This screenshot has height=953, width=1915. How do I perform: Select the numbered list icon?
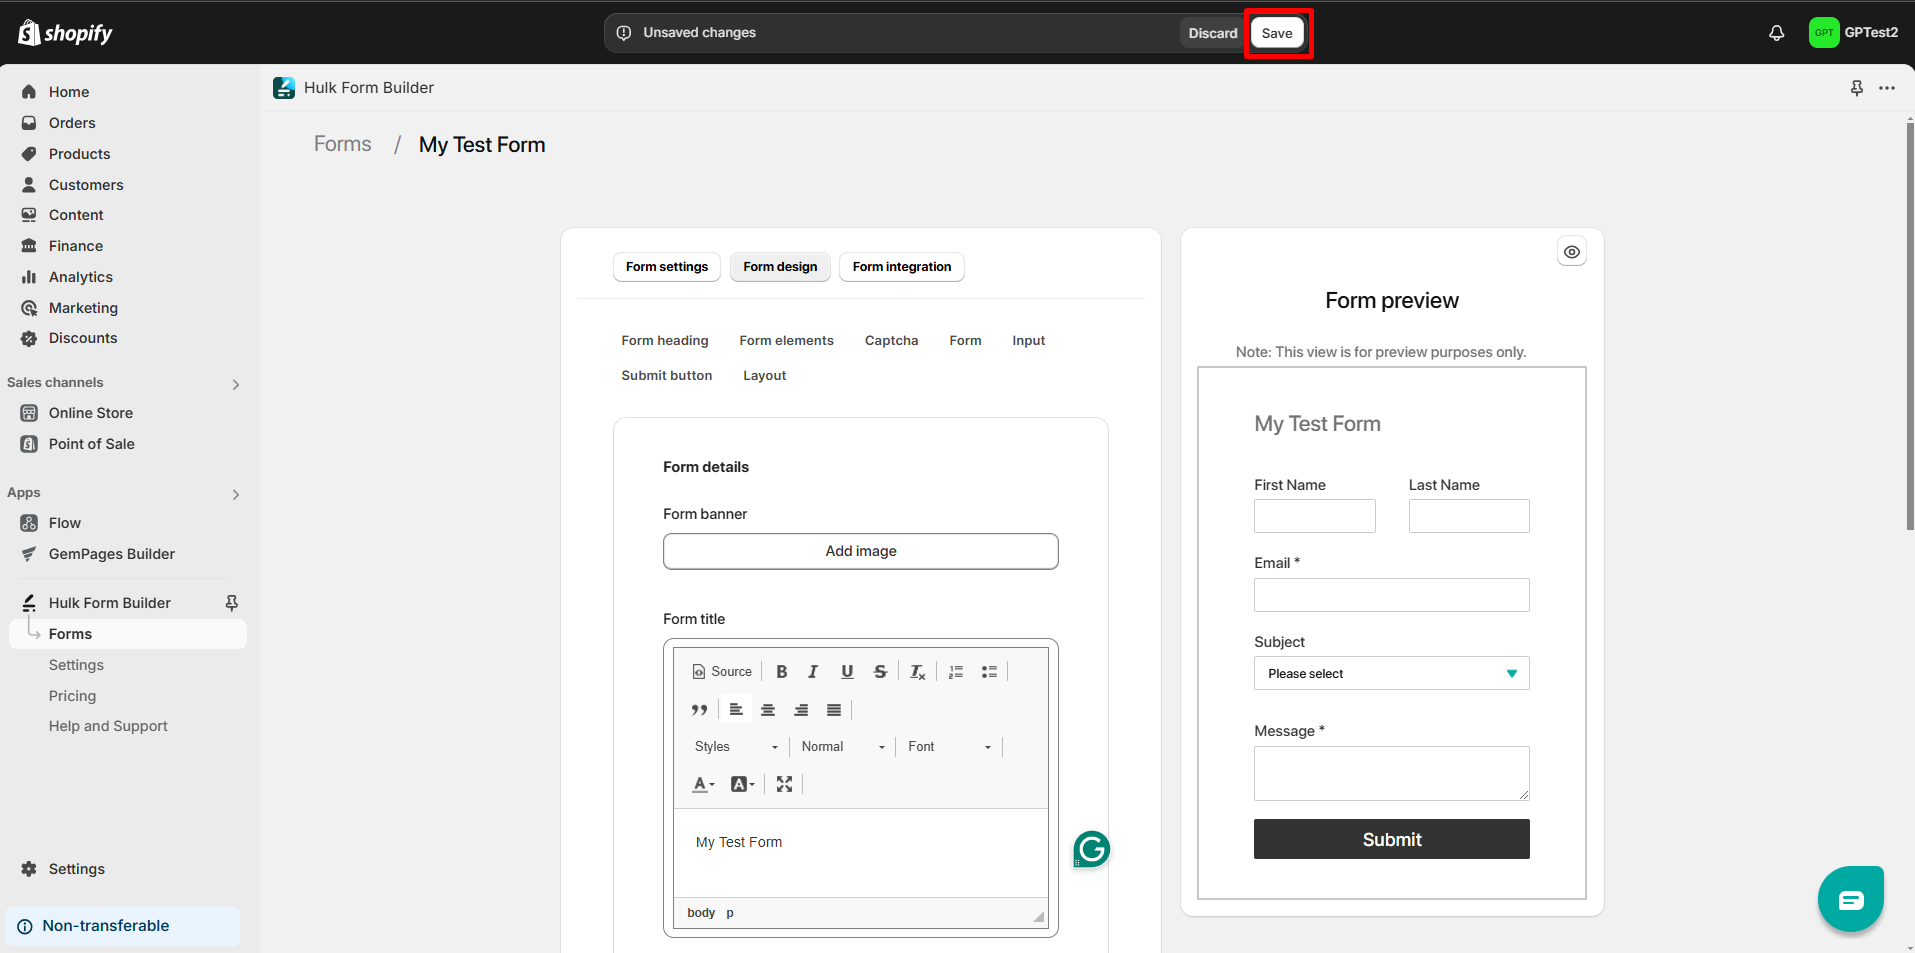[956, 671]
